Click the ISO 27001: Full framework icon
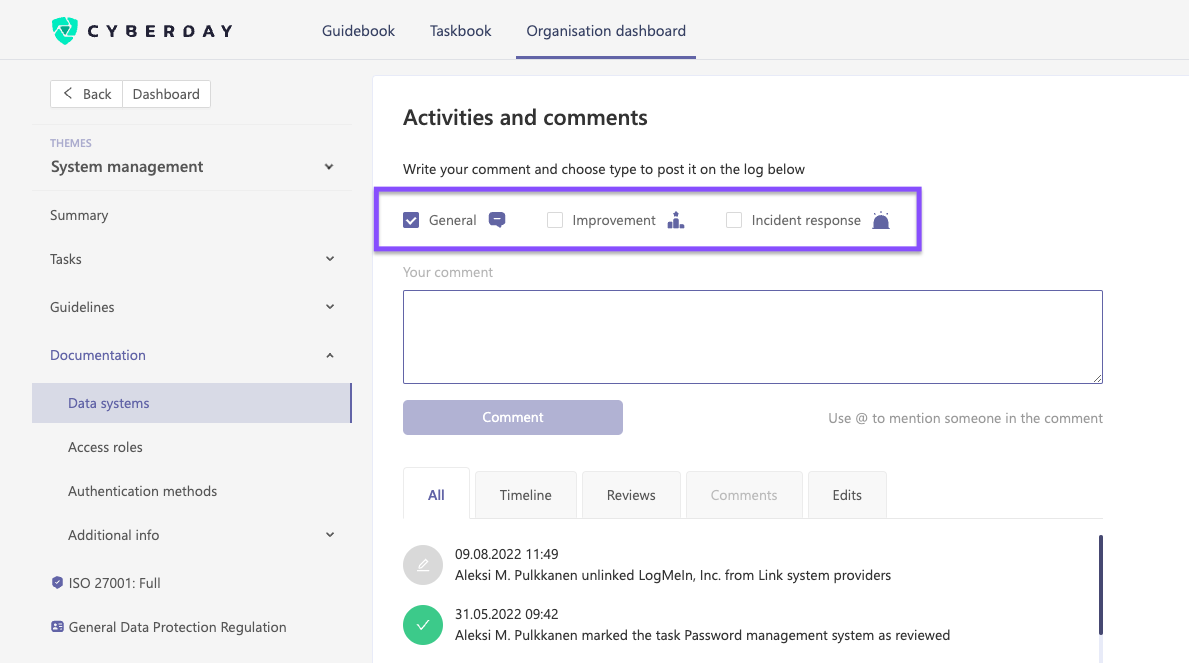This screenshot has width=1189, height=663. click(x=55, y=582)
